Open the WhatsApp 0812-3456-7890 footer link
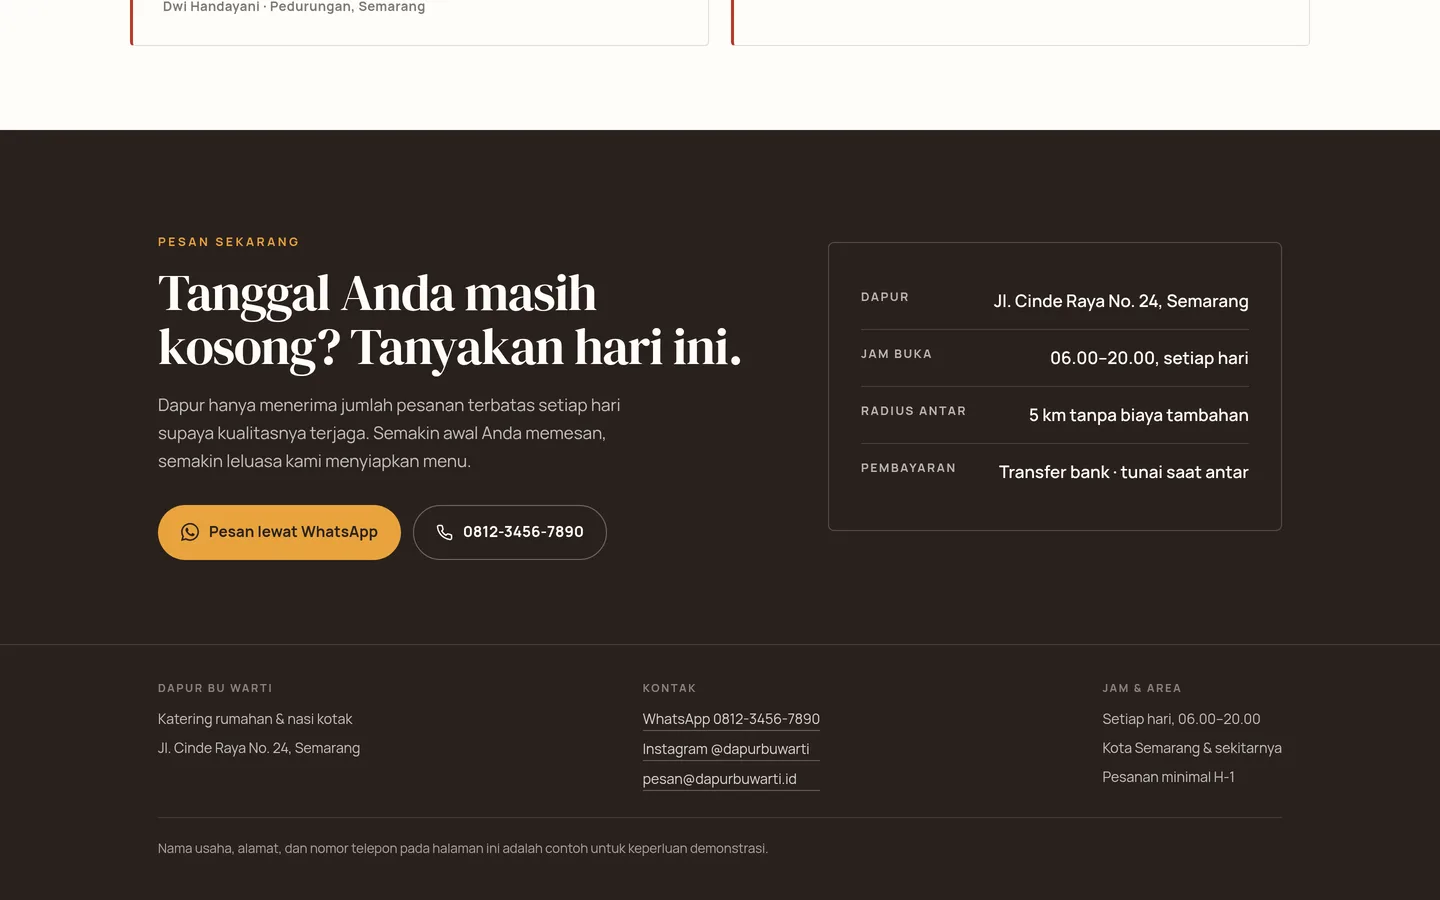The height and width of the screenshot is (900, 1440). (731, 719)
